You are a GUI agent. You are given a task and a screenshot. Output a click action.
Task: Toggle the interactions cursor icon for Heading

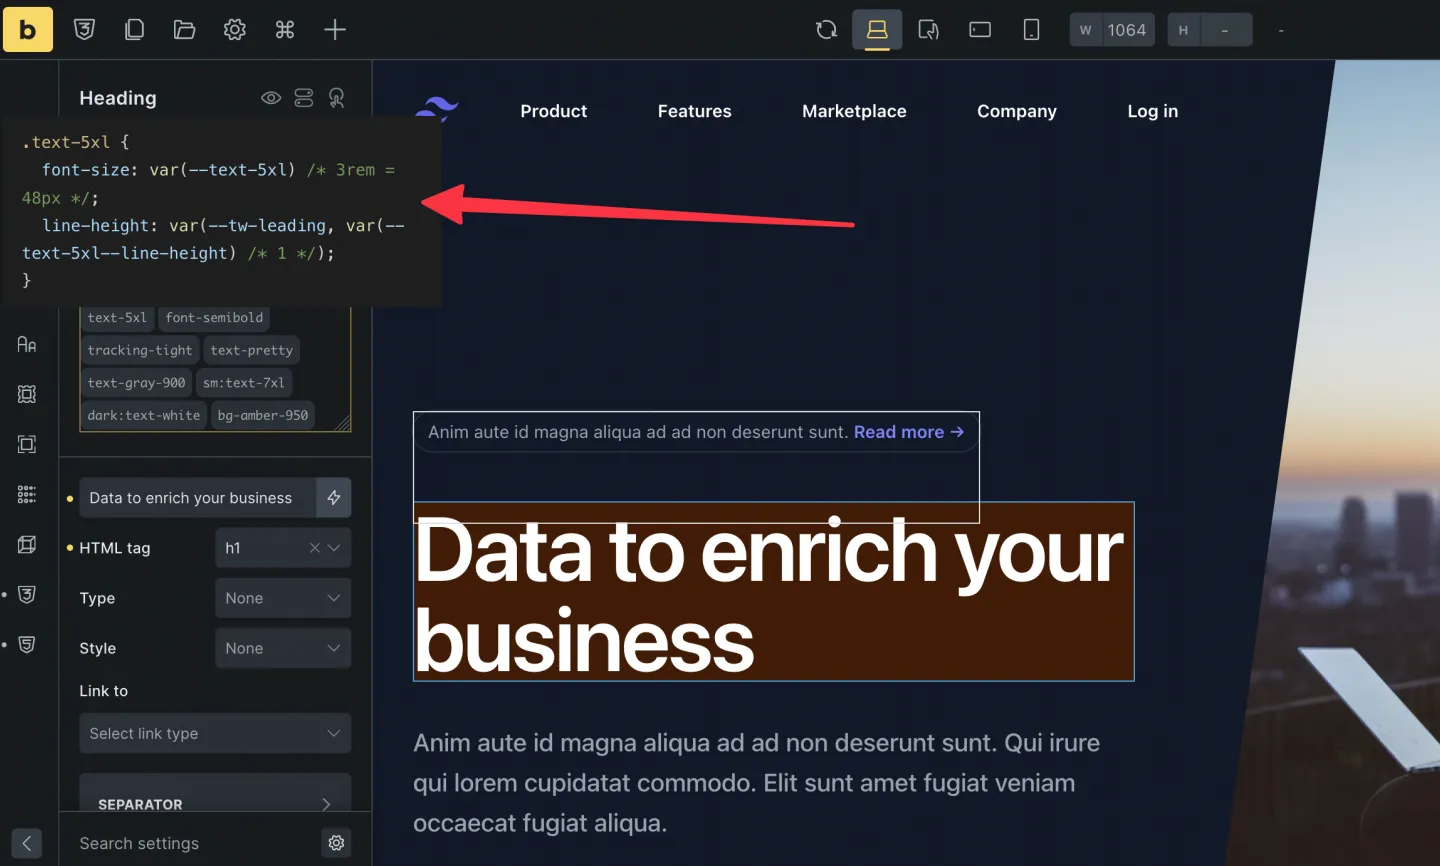(336, 97)
